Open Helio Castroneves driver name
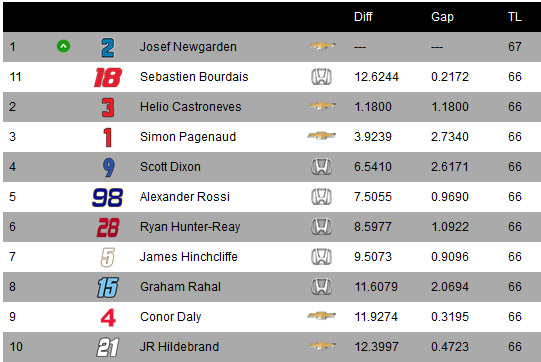This screenshot has height=362, width=541. [190, 107]
